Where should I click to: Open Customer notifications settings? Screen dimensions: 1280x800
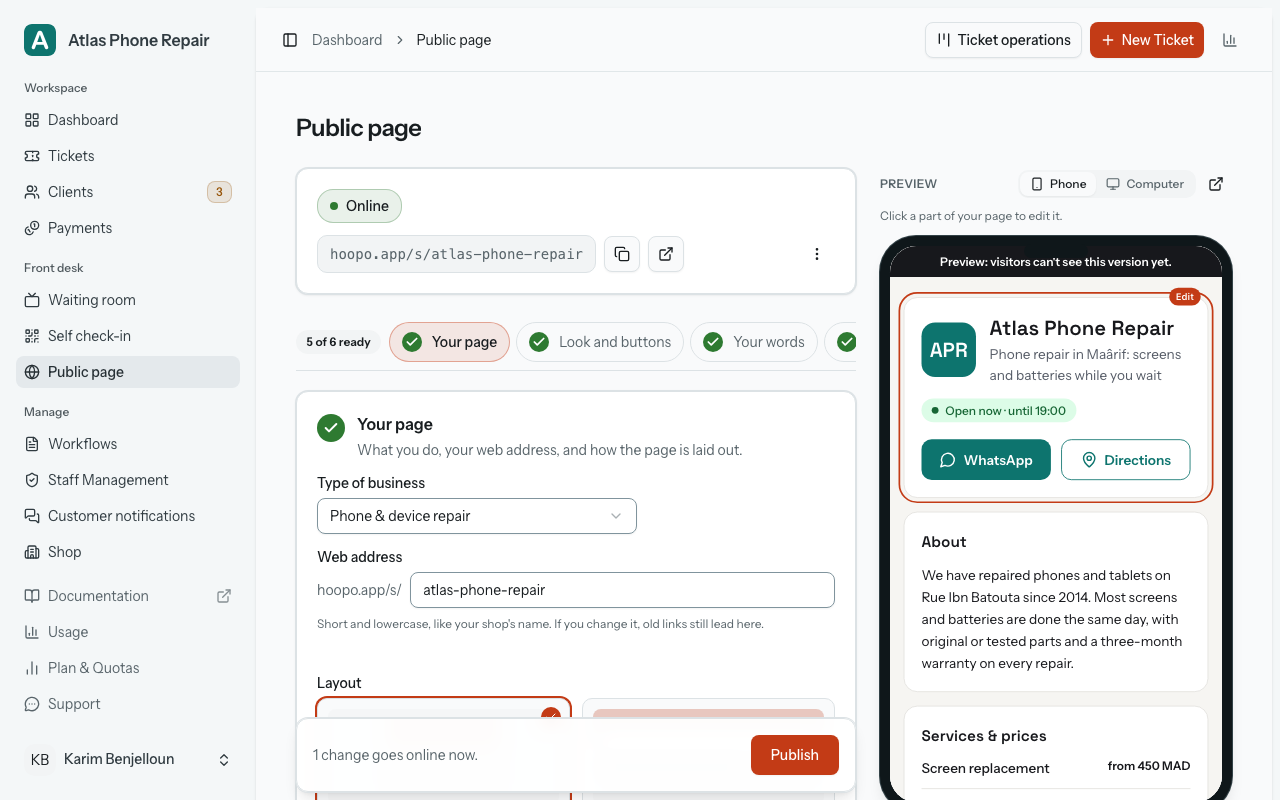[x=128, y=516]
